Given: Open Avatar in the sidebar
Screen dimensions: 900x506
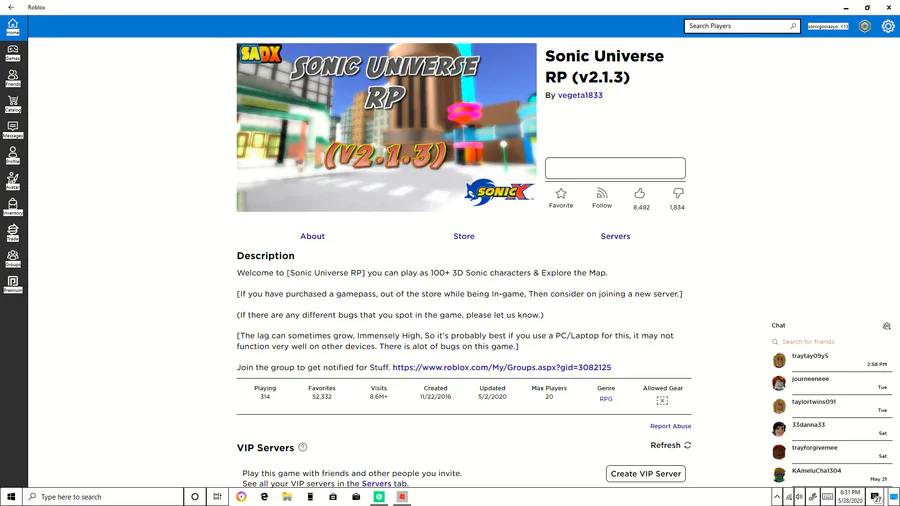Looking at the screenshot, I should 13,181.
